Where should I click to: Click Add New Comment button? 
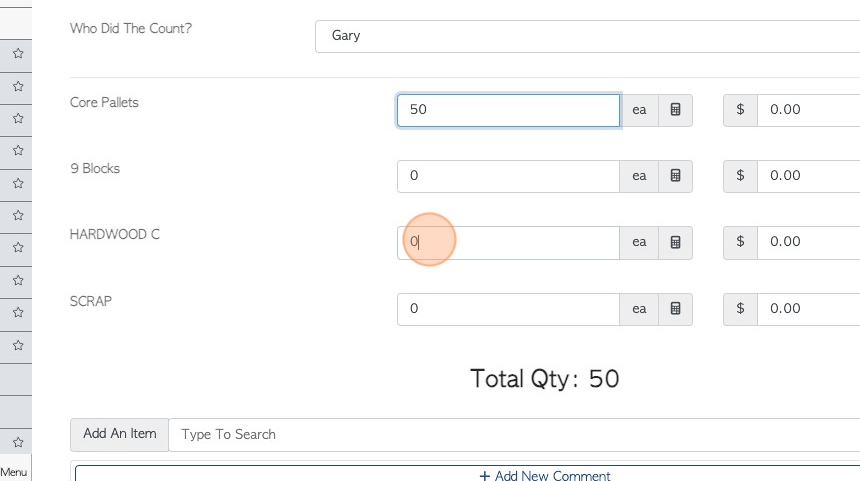click(x=545, y=475)
